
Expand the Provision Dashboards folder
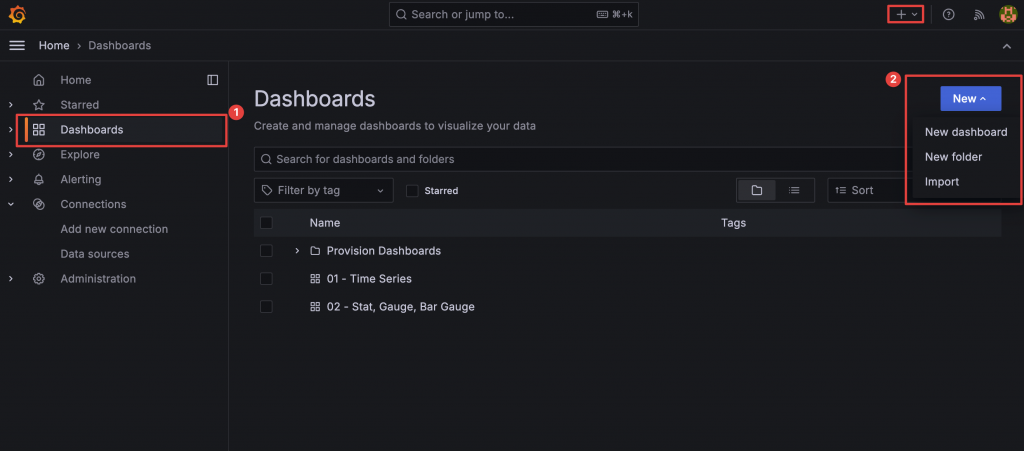(x=297, y=250)
